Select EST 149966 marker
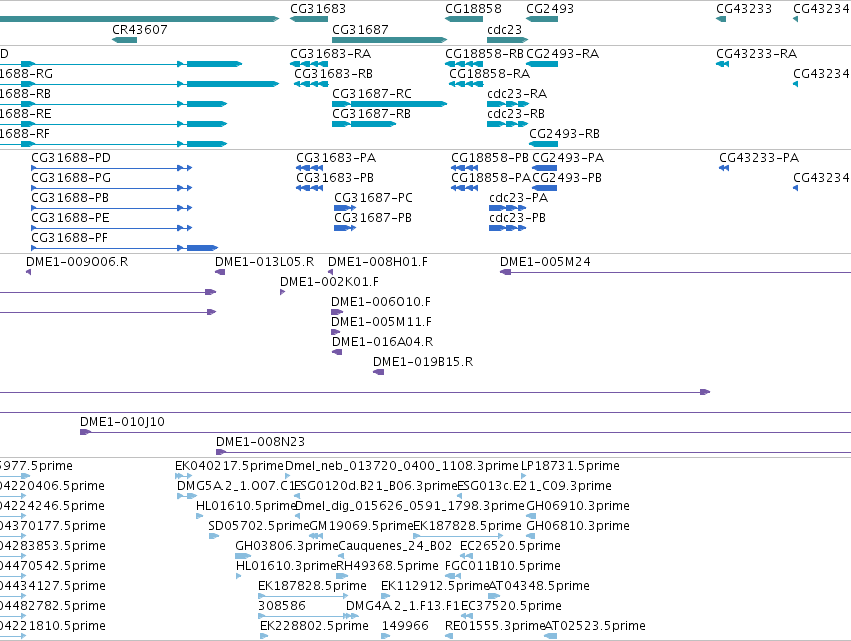Image resolution: width=851 pixels, height=641 pixels. pyautogui.click(x=385, y=636)
